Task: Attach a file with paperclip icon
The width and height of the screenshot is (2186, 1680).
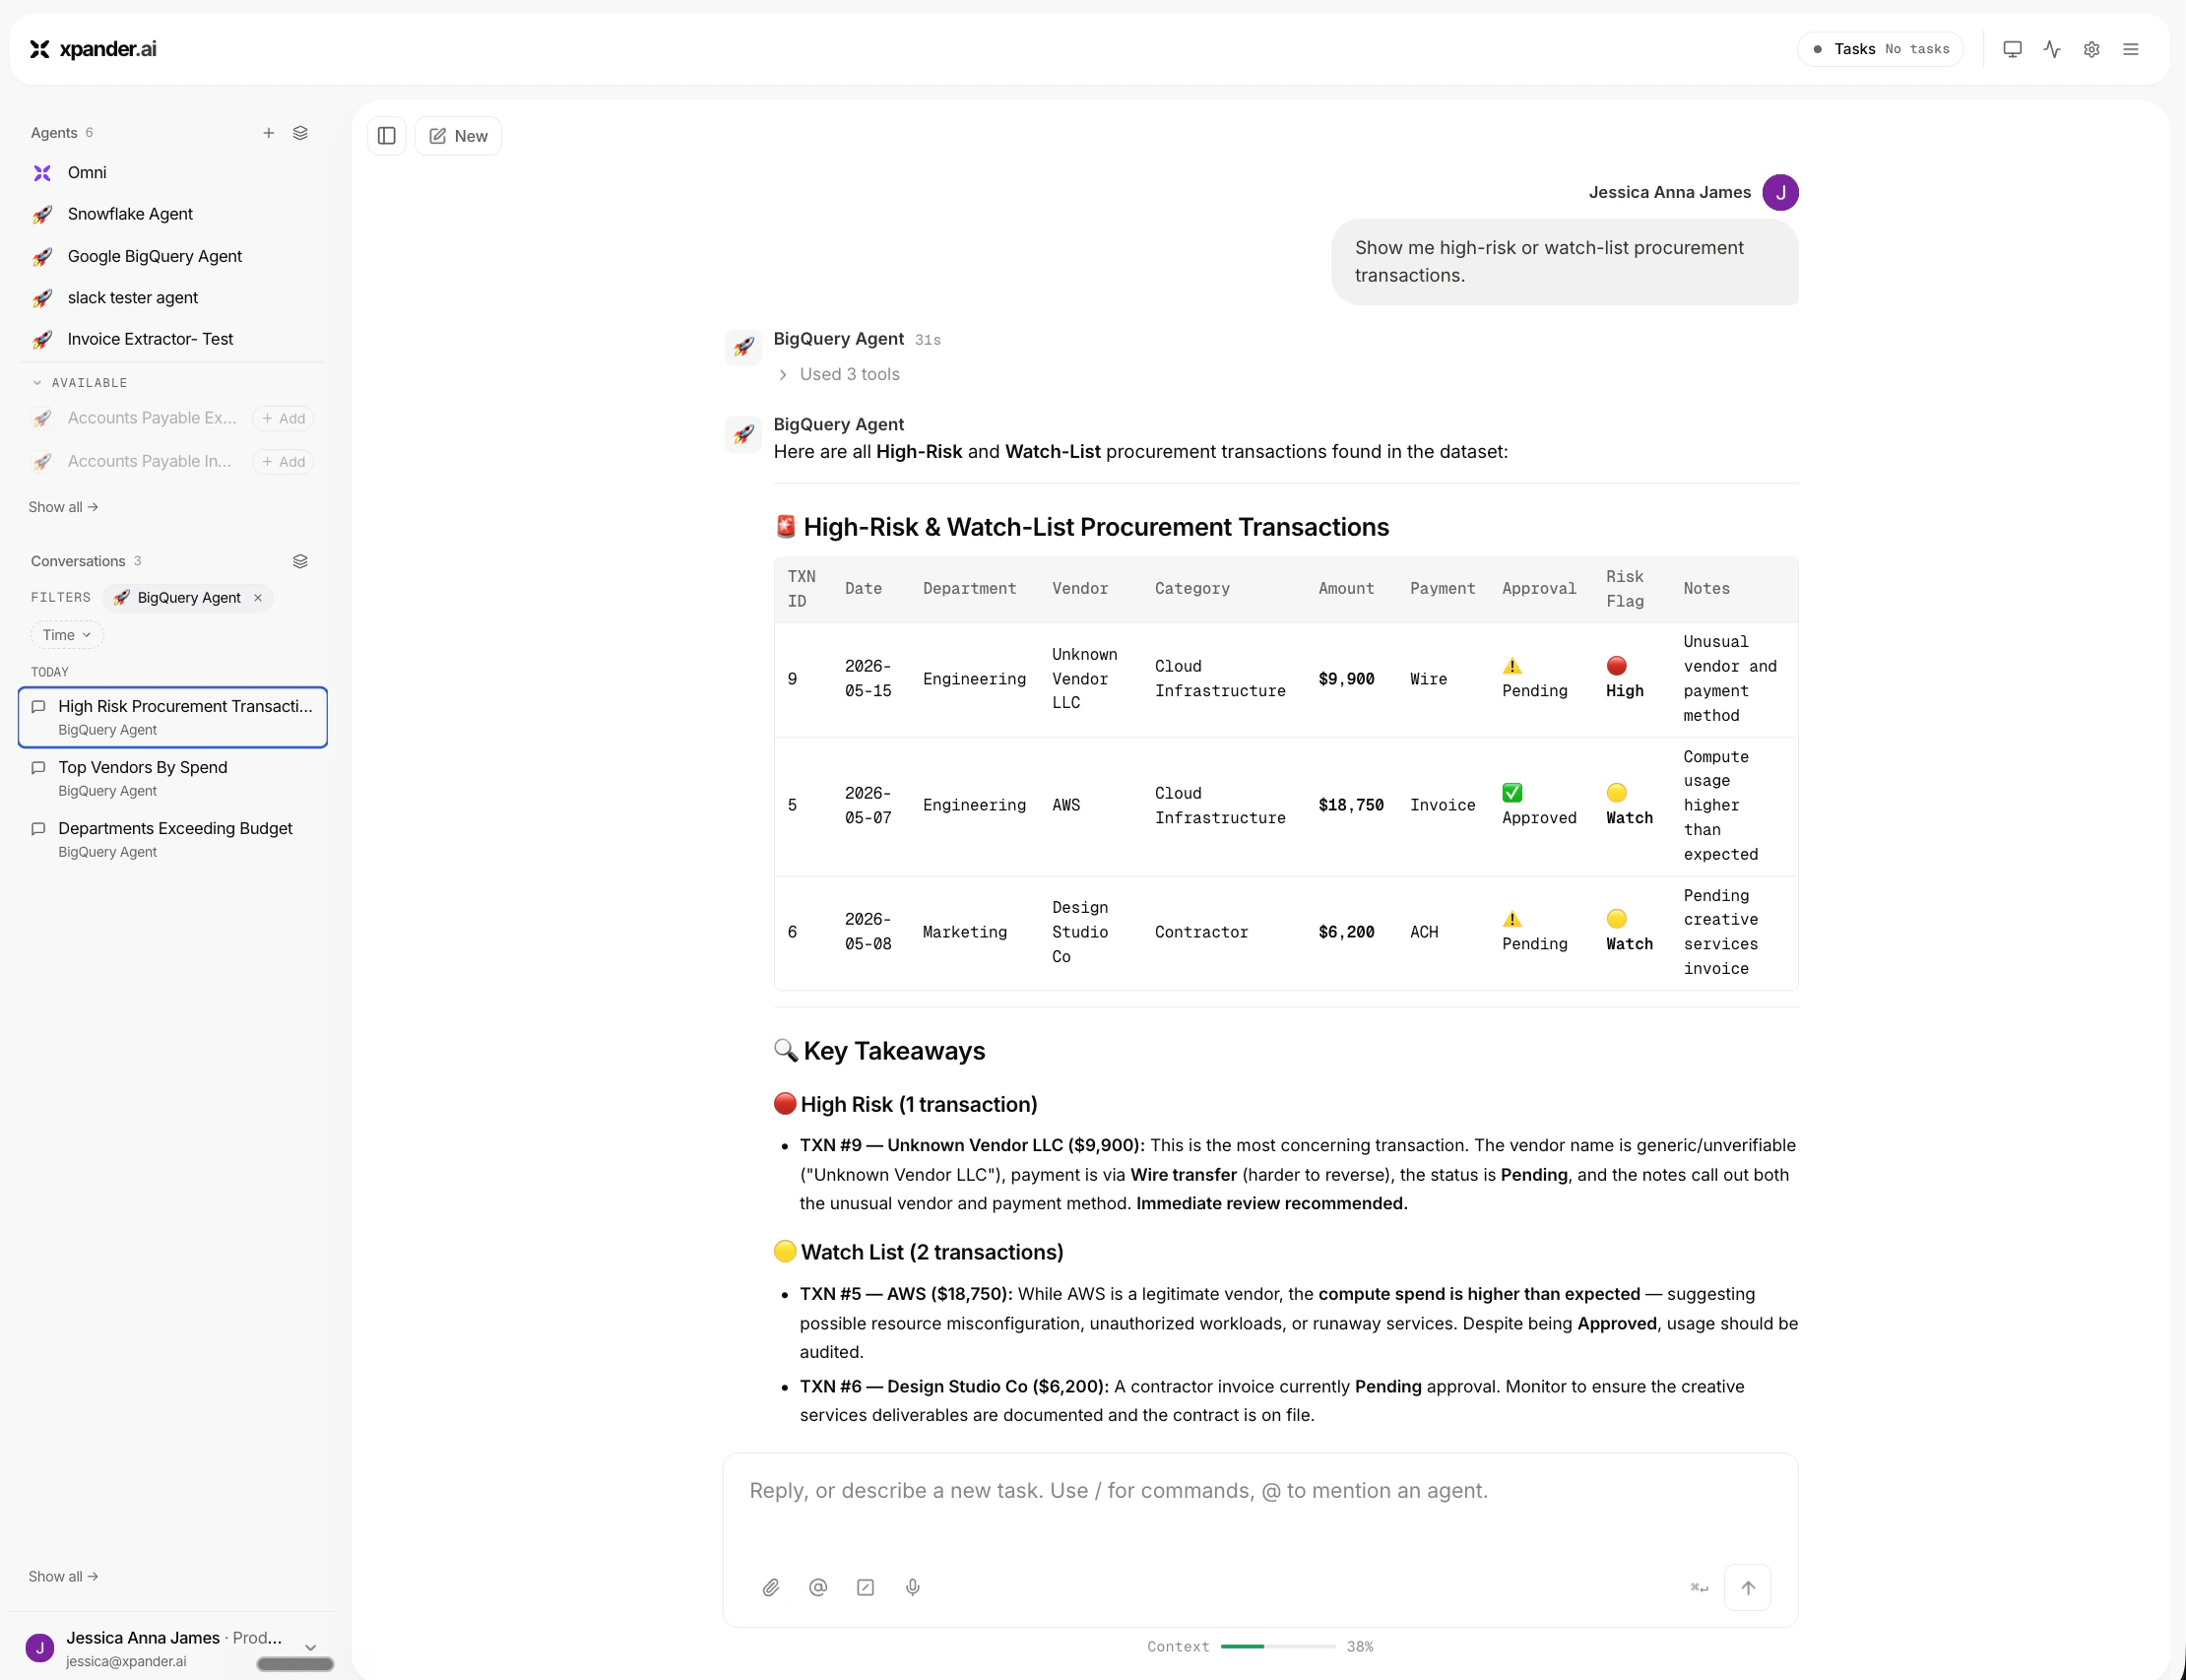Action: point(771,1587)
